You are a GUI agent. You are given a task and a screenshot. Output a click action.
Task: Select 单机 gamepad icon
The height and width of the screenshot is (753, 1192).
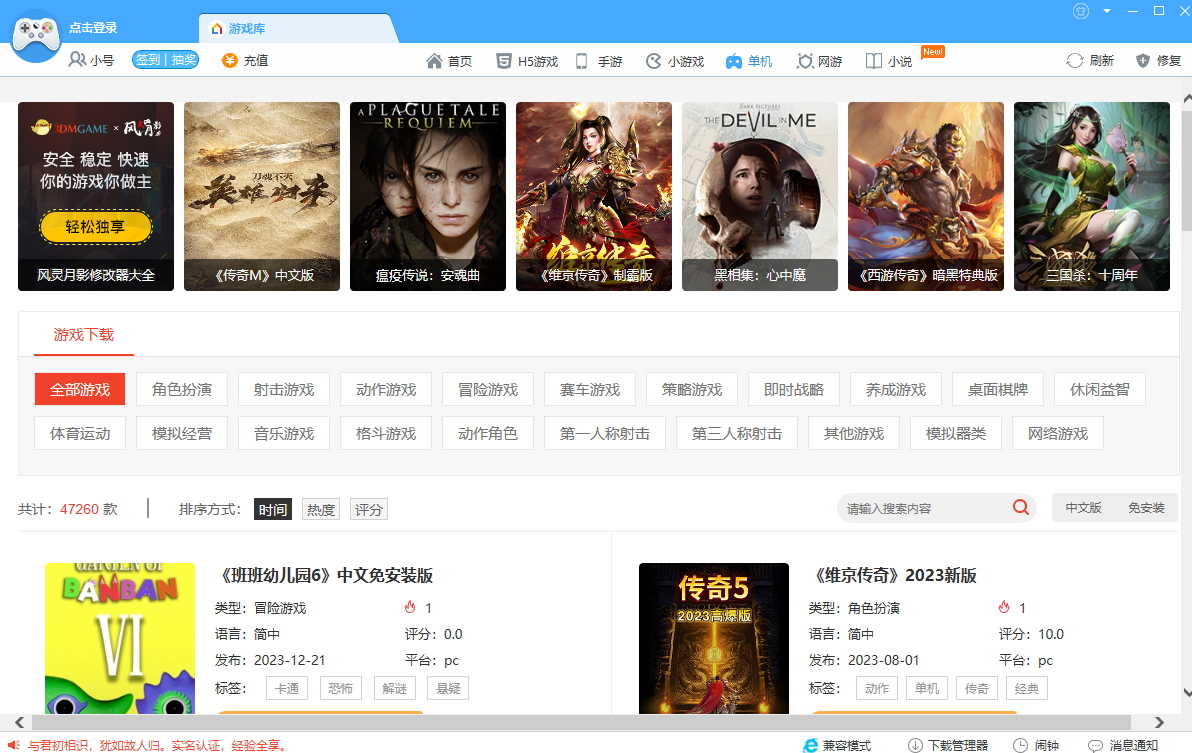click(734, 62)
